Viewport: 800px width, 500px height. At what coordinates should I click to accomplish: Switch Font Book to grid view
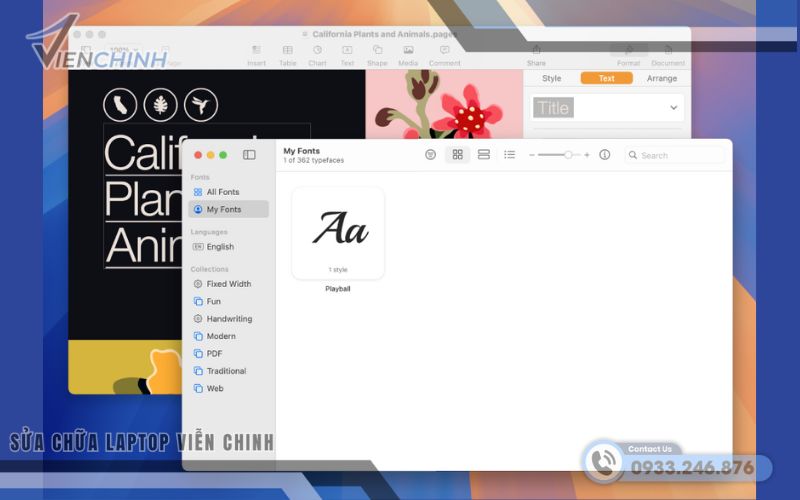coord(458,155)
